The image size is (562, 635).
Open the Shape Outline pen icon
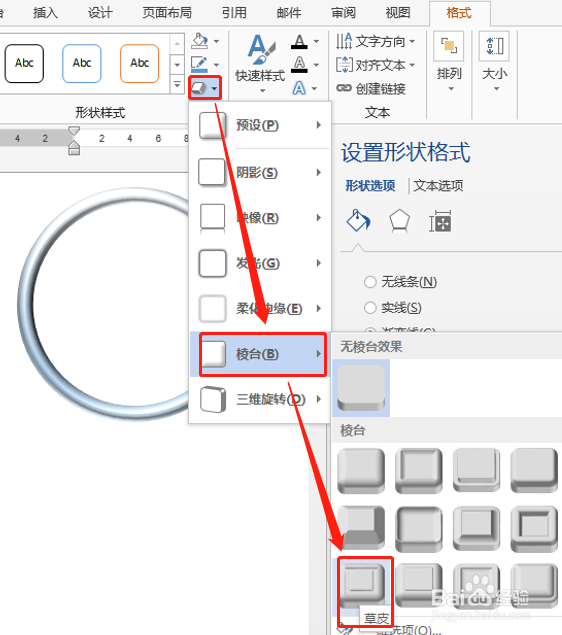coord(199,64)
